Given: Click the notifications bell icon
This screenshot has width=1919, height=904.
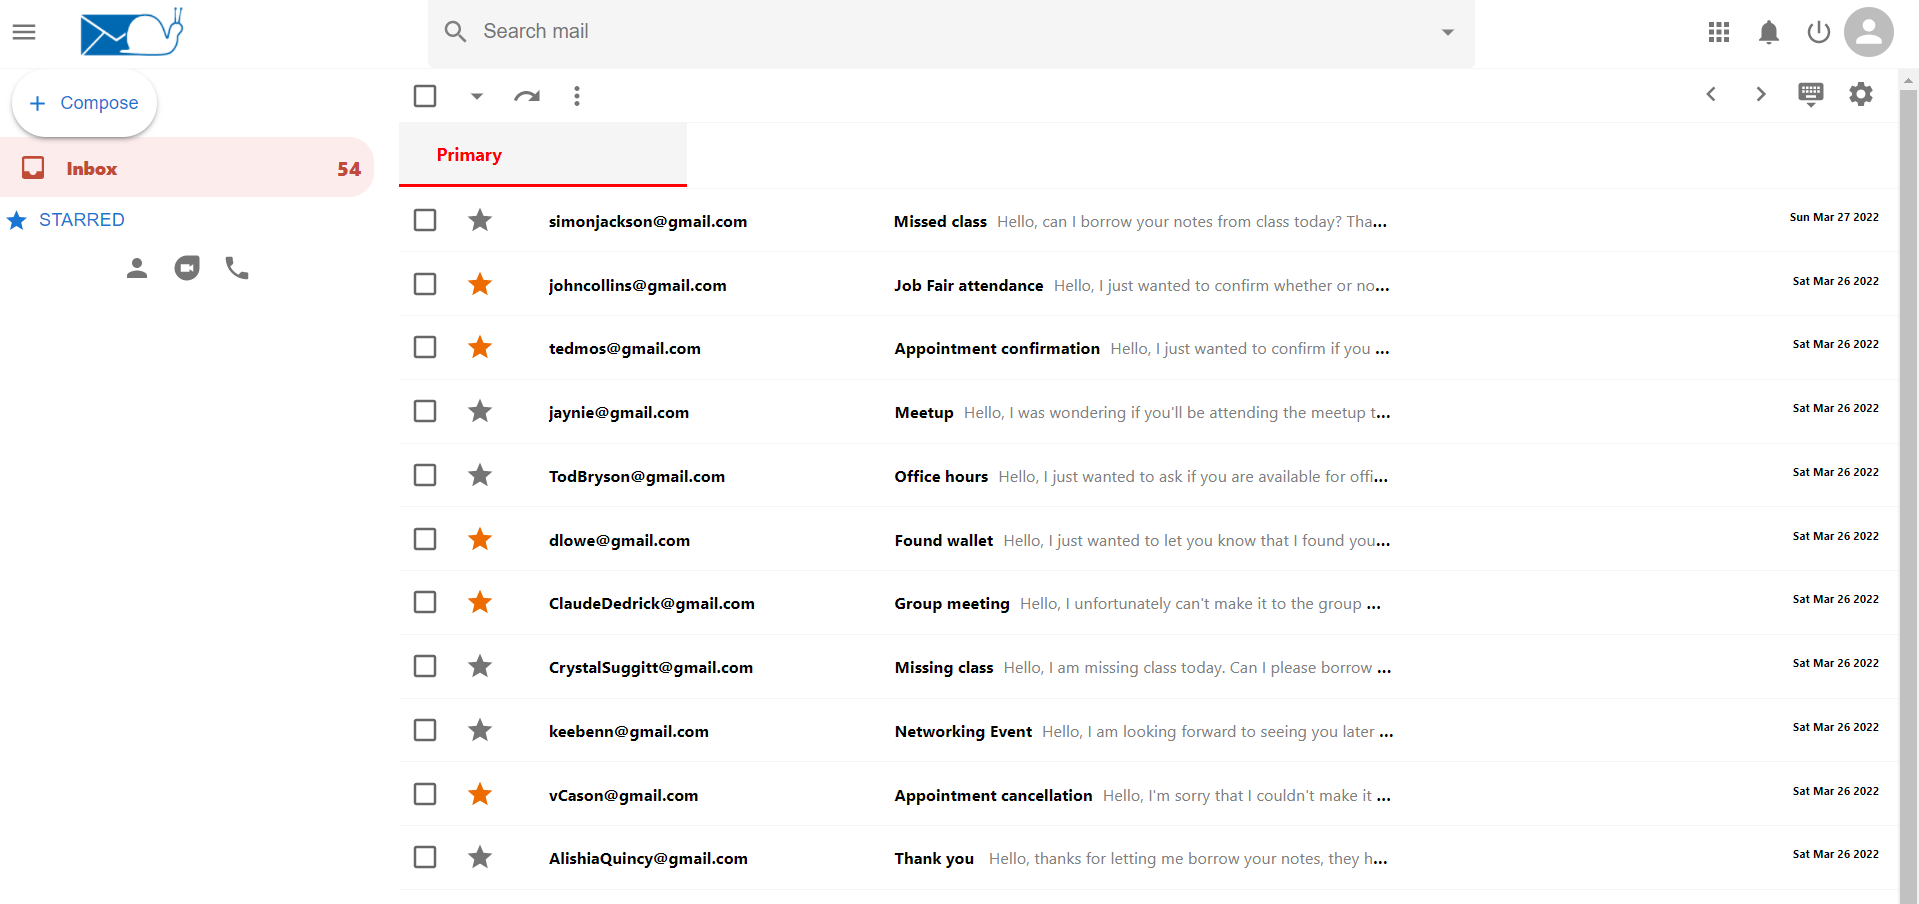Looking at the screenshot, I should click(x=1769, y=31).
